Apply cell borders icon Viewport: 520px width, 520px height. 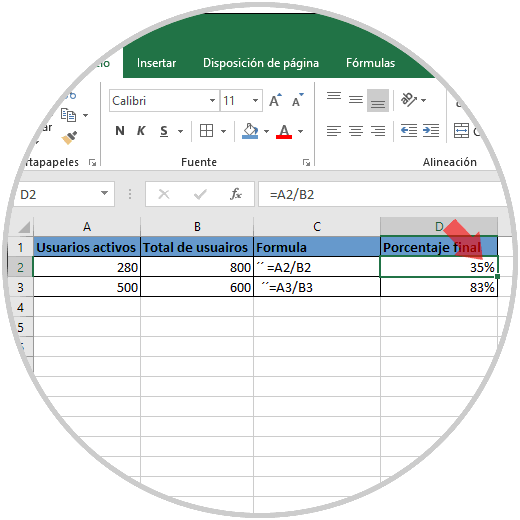click(206, 131)
